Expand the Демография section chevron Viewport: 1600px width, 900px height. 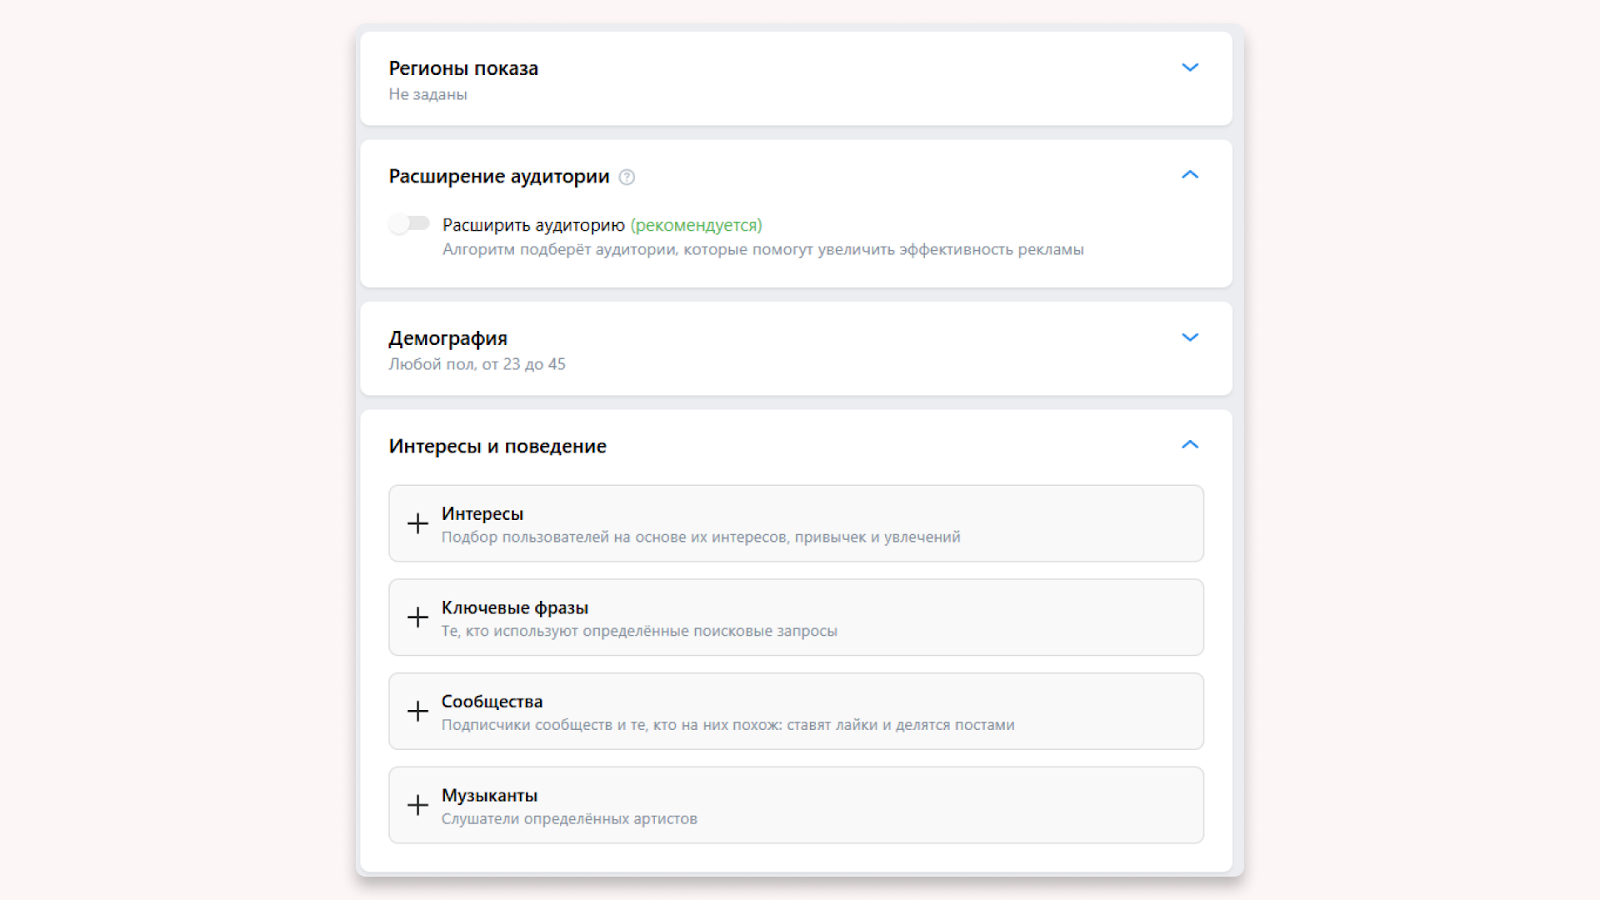[1190, 338]
